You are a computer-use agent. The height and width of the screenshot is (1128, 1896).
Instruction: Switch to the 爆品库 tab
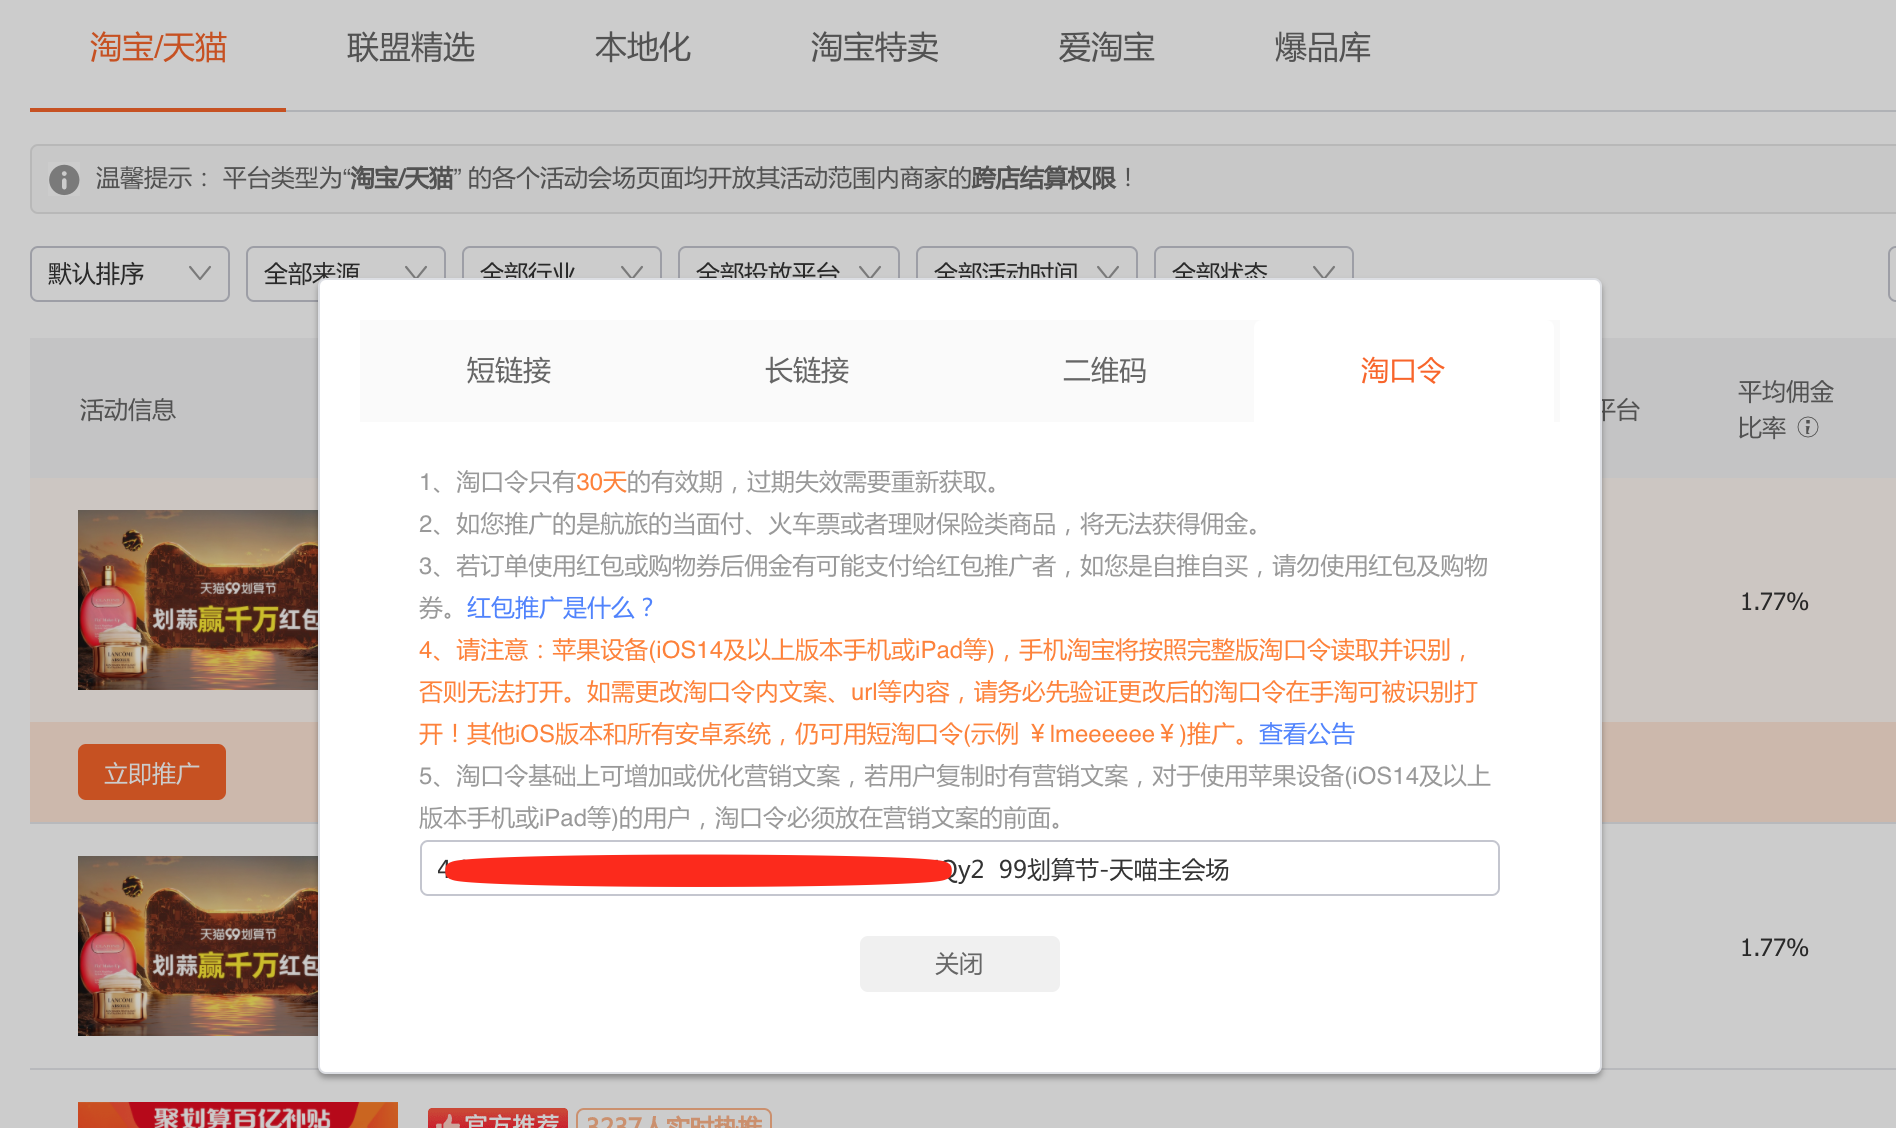pos(1323,48)
